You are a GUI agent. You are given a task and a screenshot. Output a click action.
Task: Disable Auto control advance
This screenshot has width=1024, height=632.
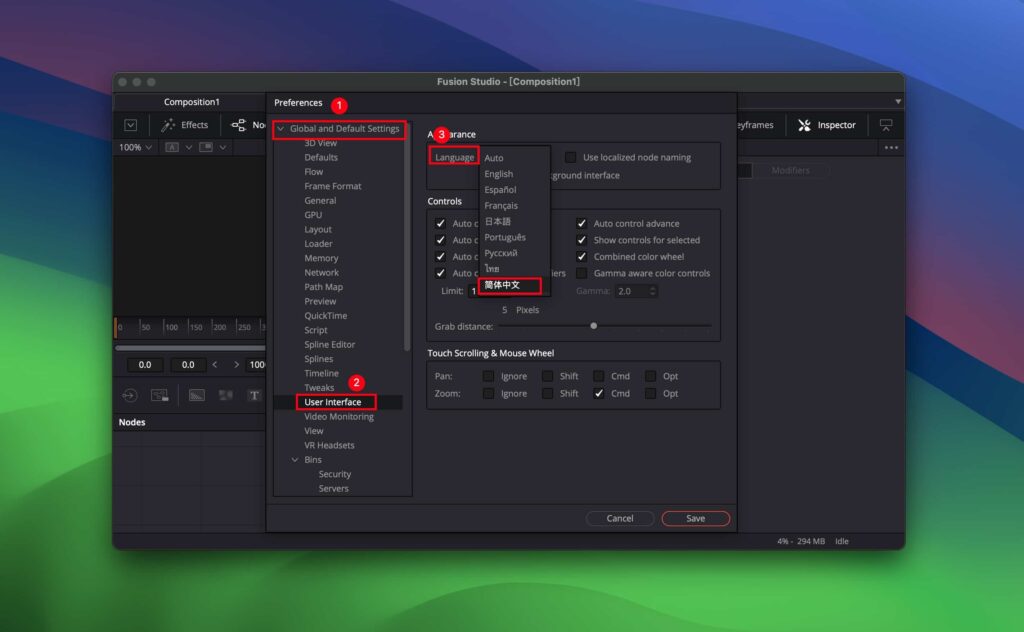(x=584, y=223)
